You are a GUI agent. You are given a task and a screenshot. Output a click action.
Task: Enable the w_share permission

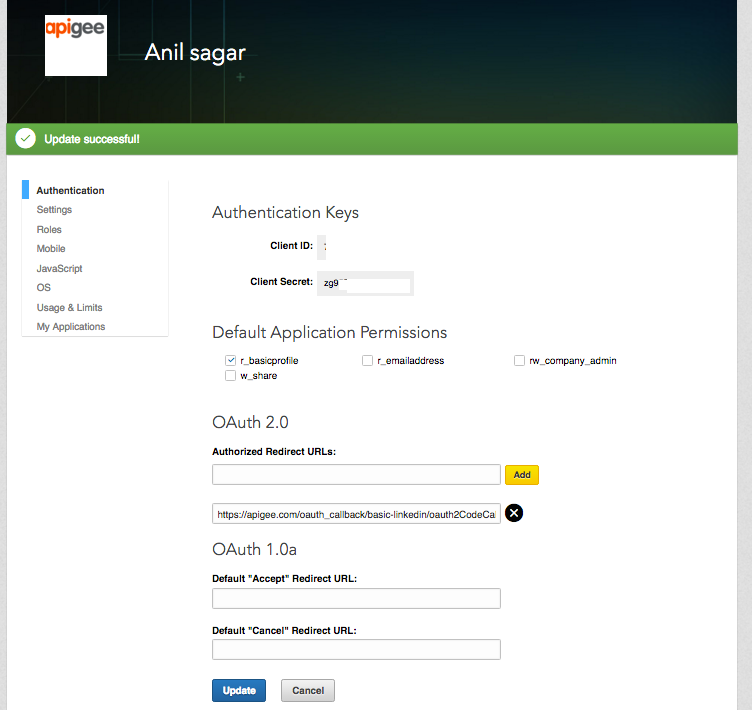coord(231,376)
